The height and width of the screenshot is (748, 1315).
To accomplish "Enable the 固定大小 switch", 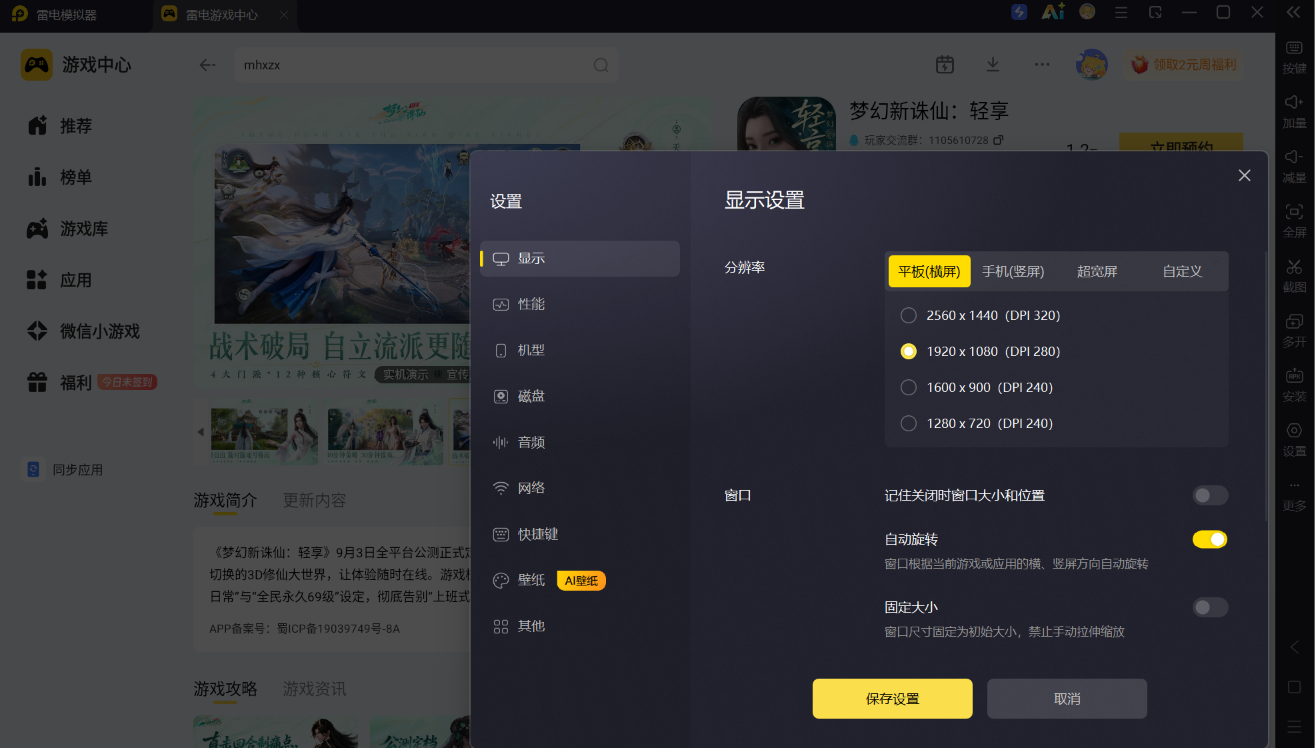I will (1210, 607).
